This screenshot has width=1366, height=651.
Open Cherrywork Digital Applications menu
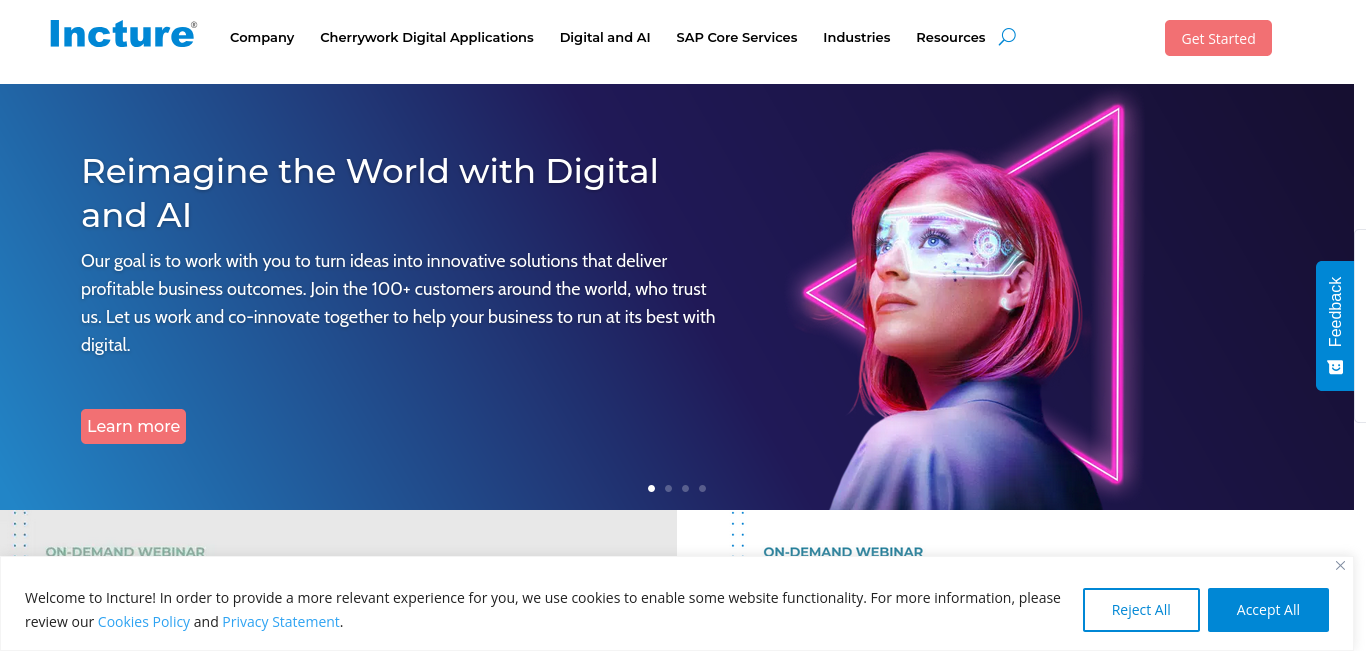tap(427, 37)
